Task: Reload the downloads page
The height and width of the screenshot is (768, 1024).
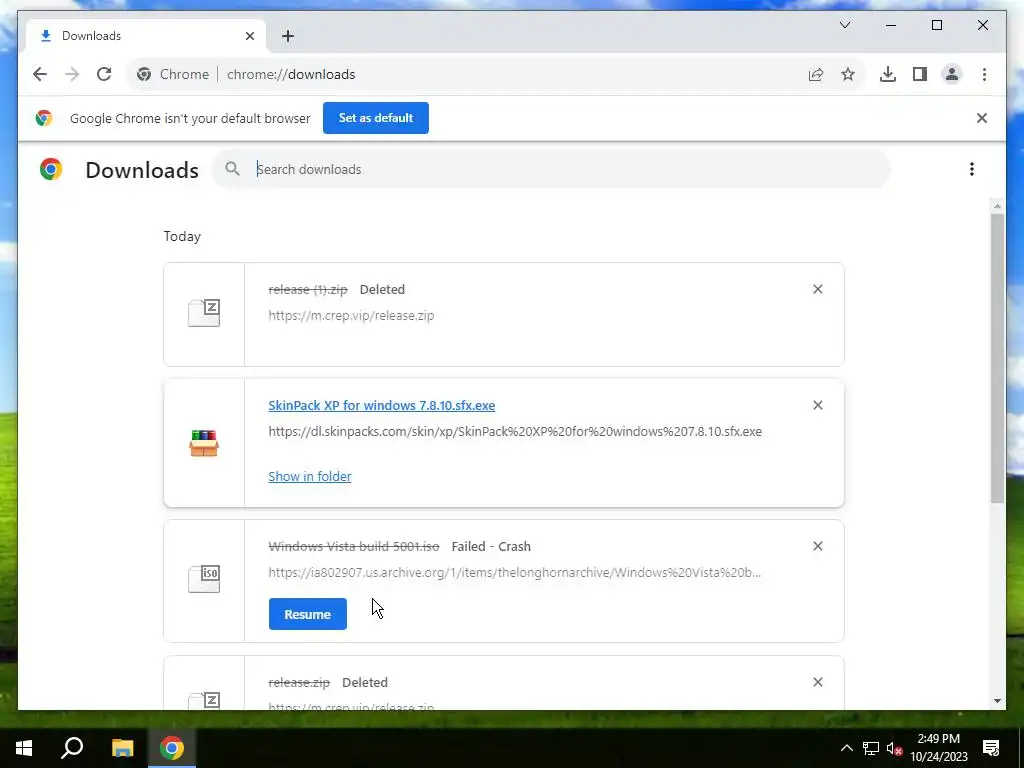Action: click(104, 74)
